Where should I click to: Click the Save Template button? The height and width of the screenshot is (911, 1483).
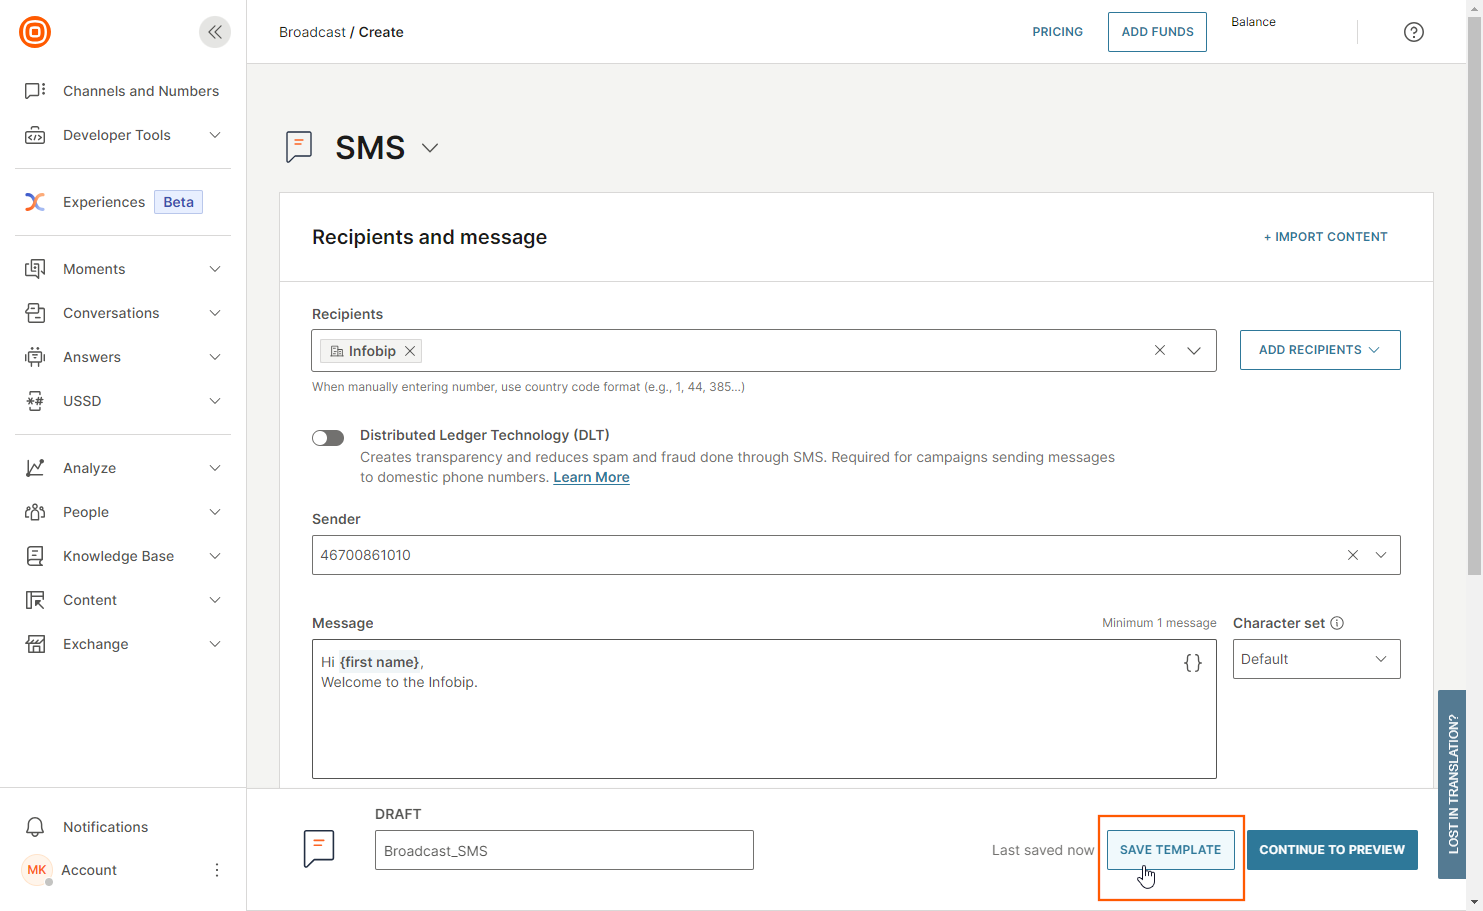tap(1170, 850)
